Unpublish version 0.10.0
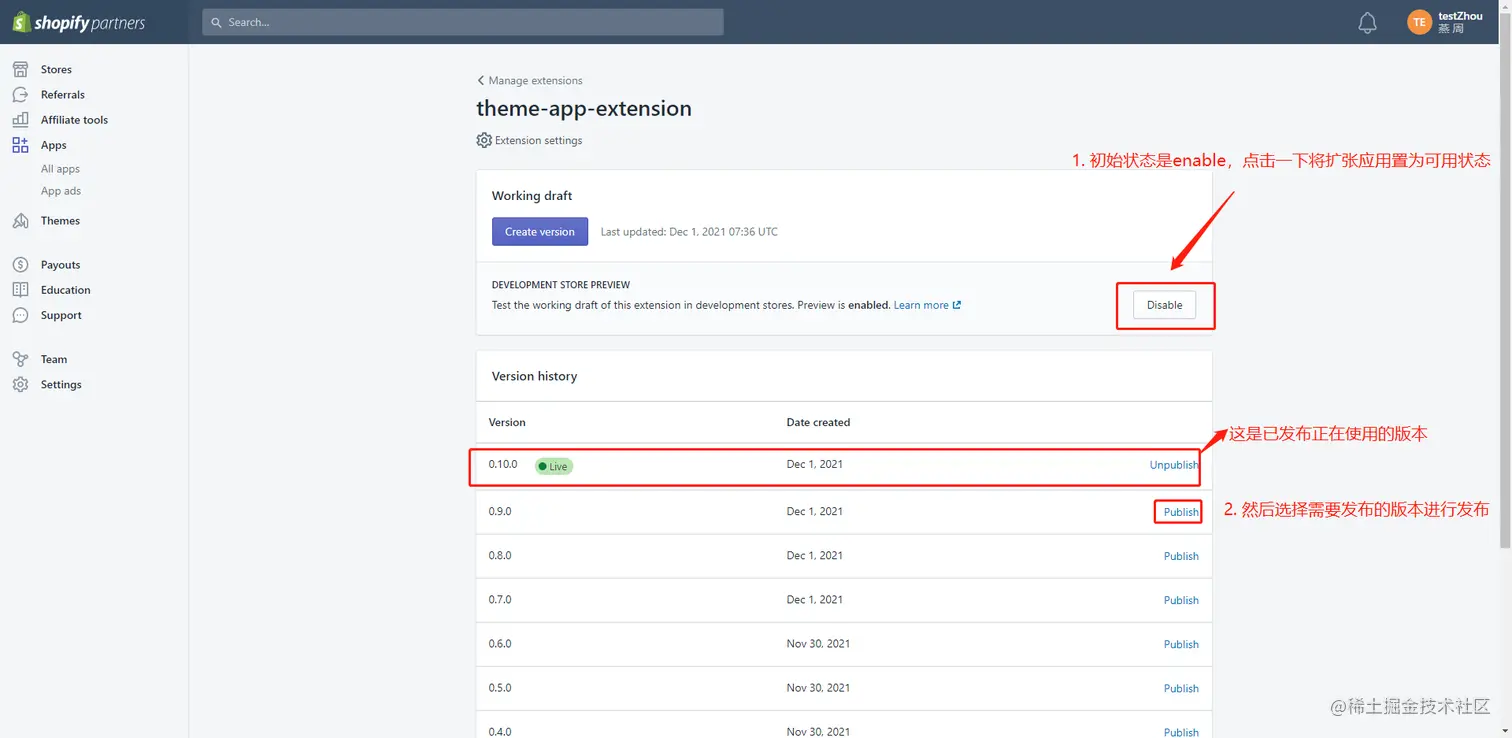 pos(1174,465)
